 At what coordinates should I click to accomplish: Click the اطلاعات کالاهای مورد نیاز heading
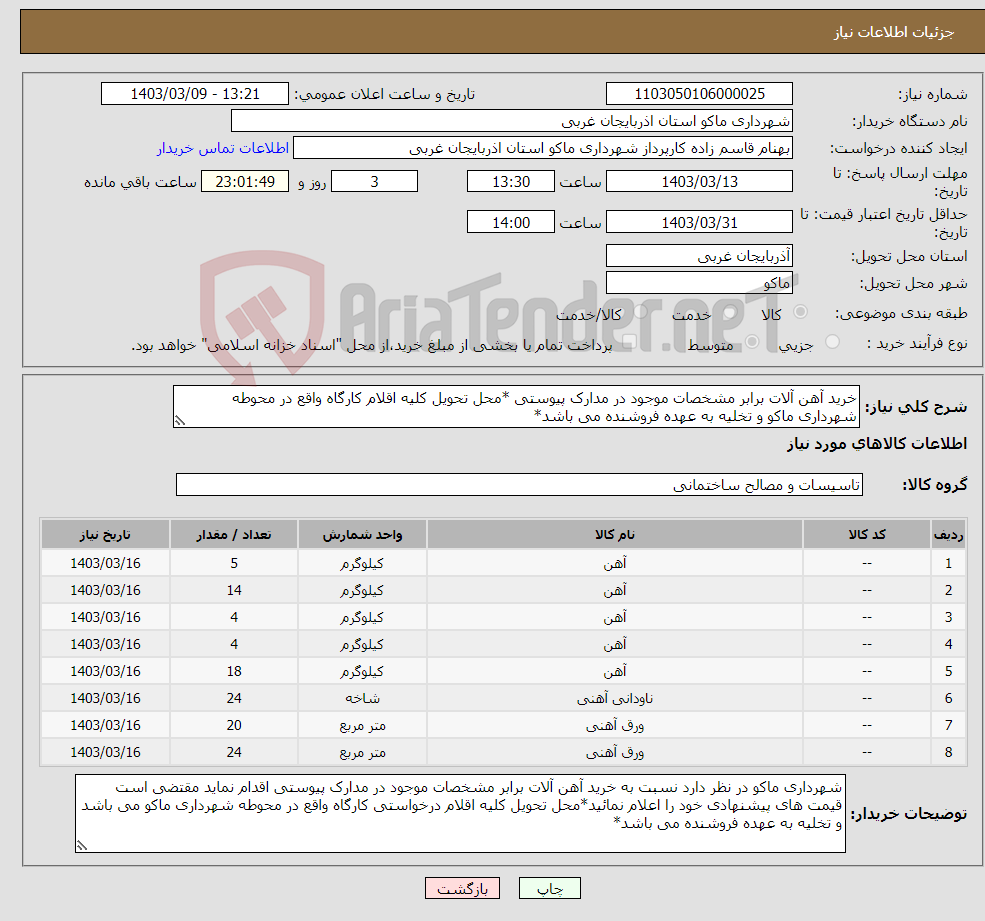[x=877, y=444]
